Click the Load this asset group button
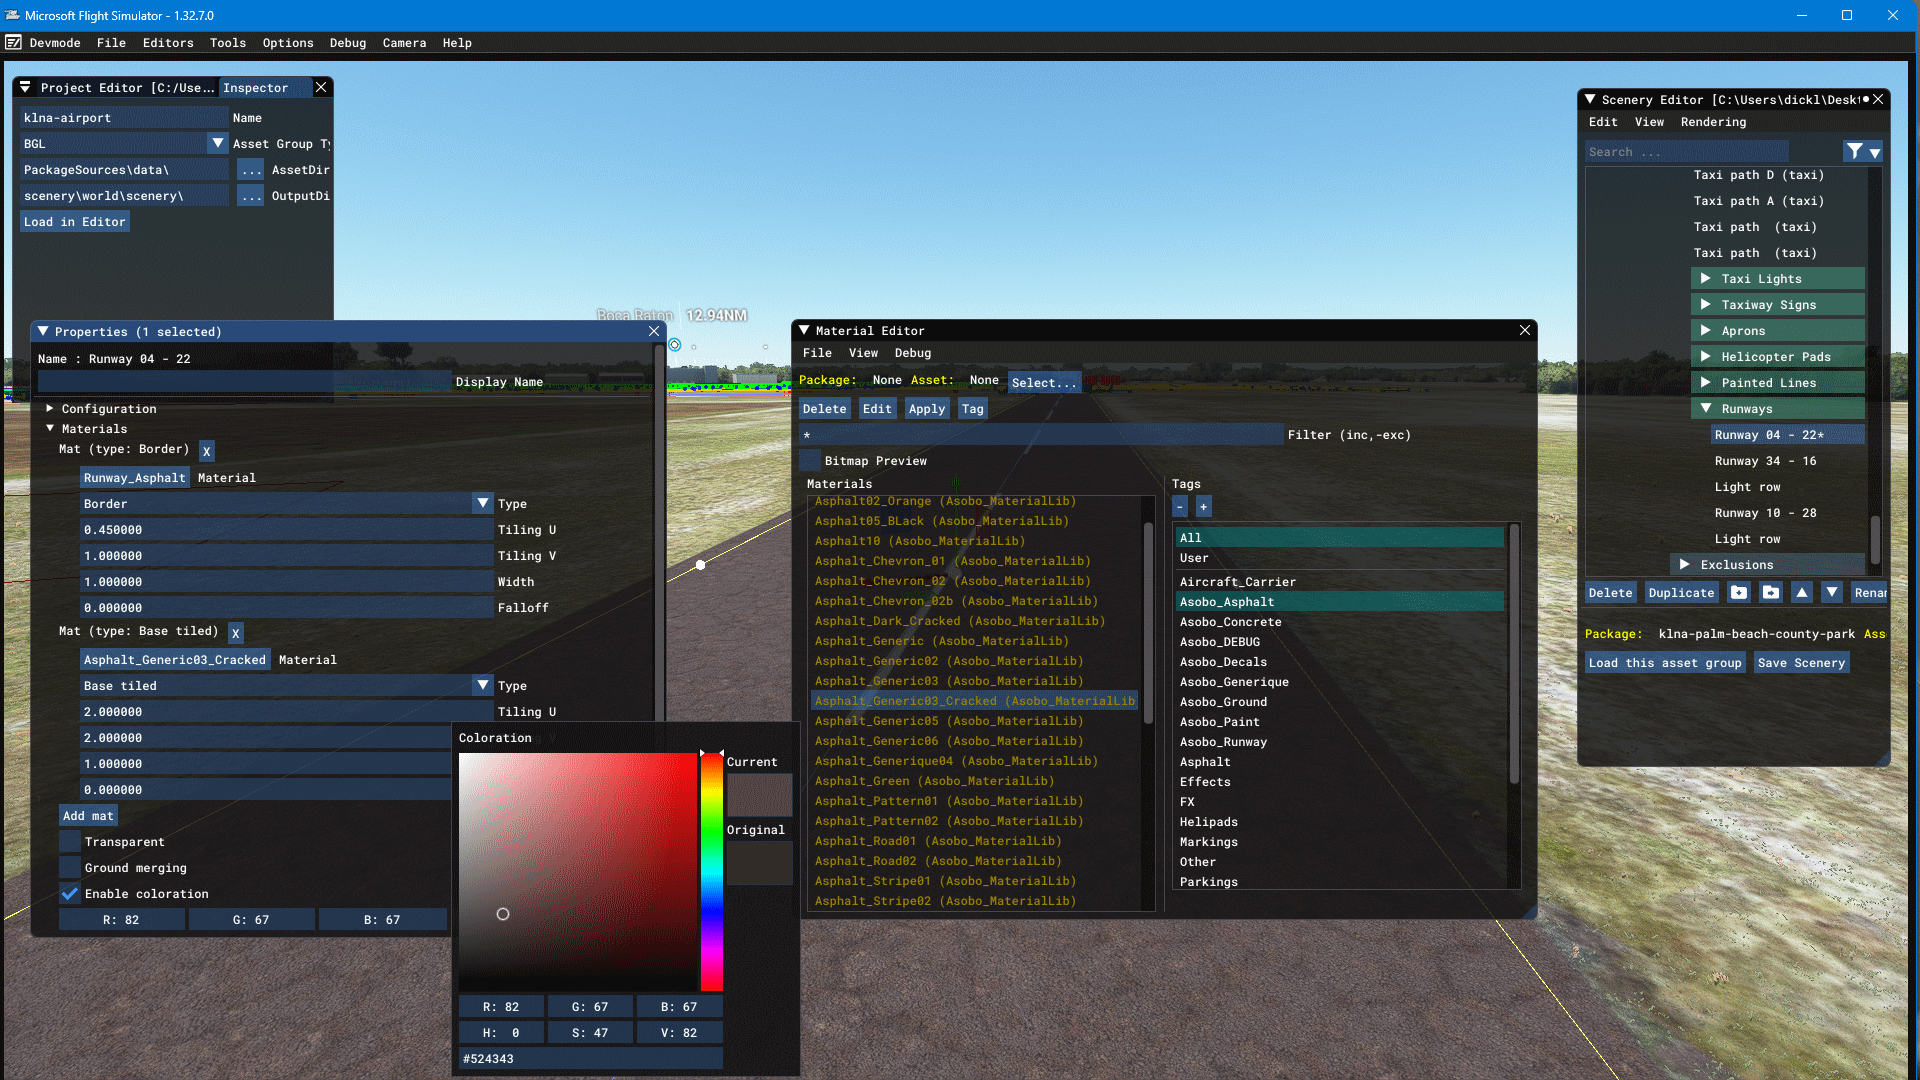The image size is (1920, 1080). [1665, 662]
